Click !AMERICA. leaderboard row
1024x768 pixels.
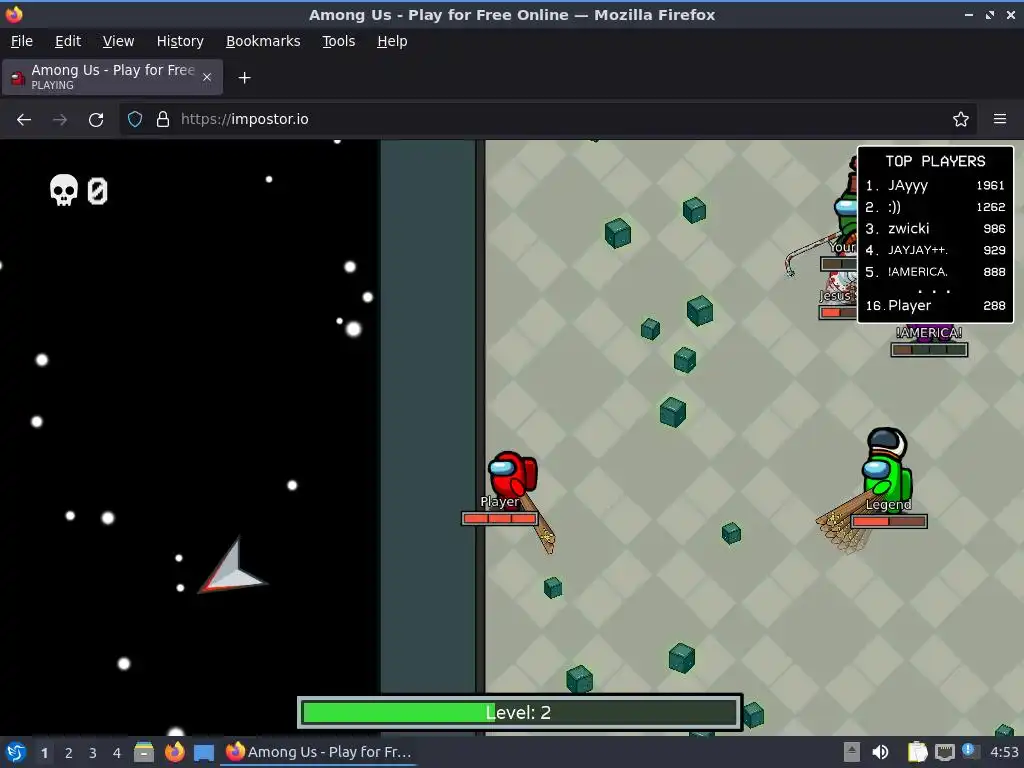point(935,272)
